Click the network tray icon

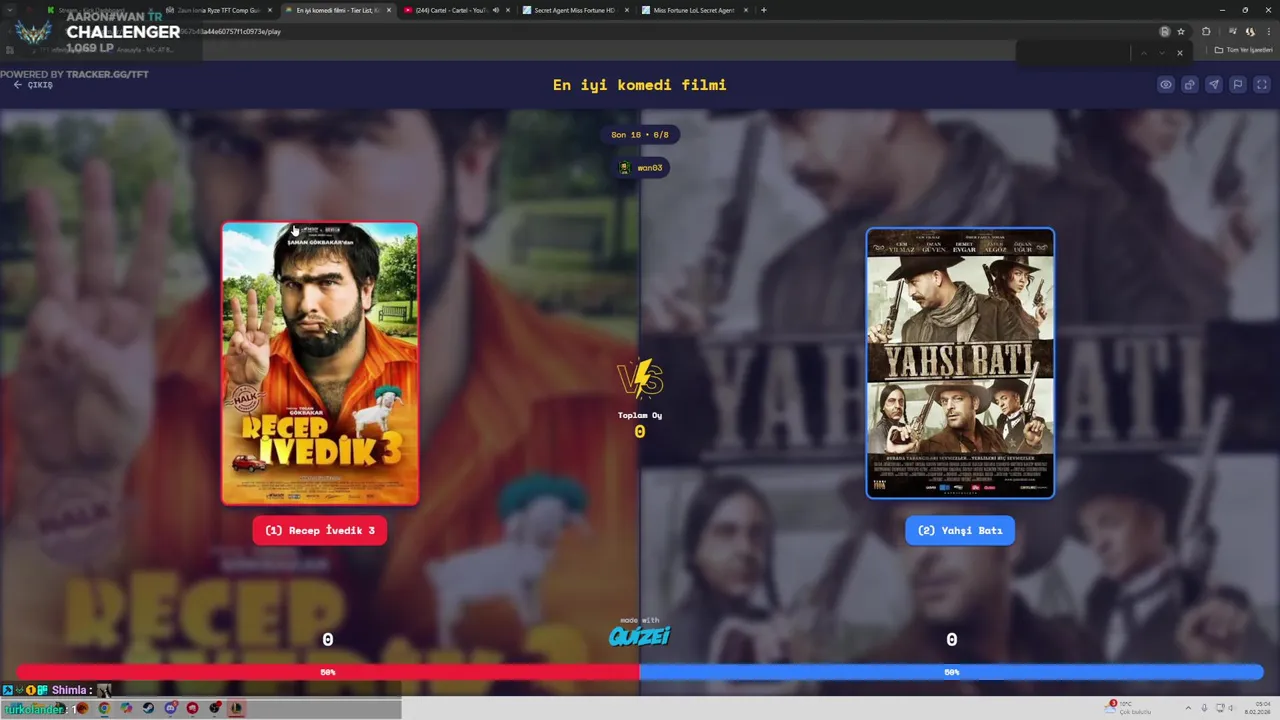(1220, 708)
